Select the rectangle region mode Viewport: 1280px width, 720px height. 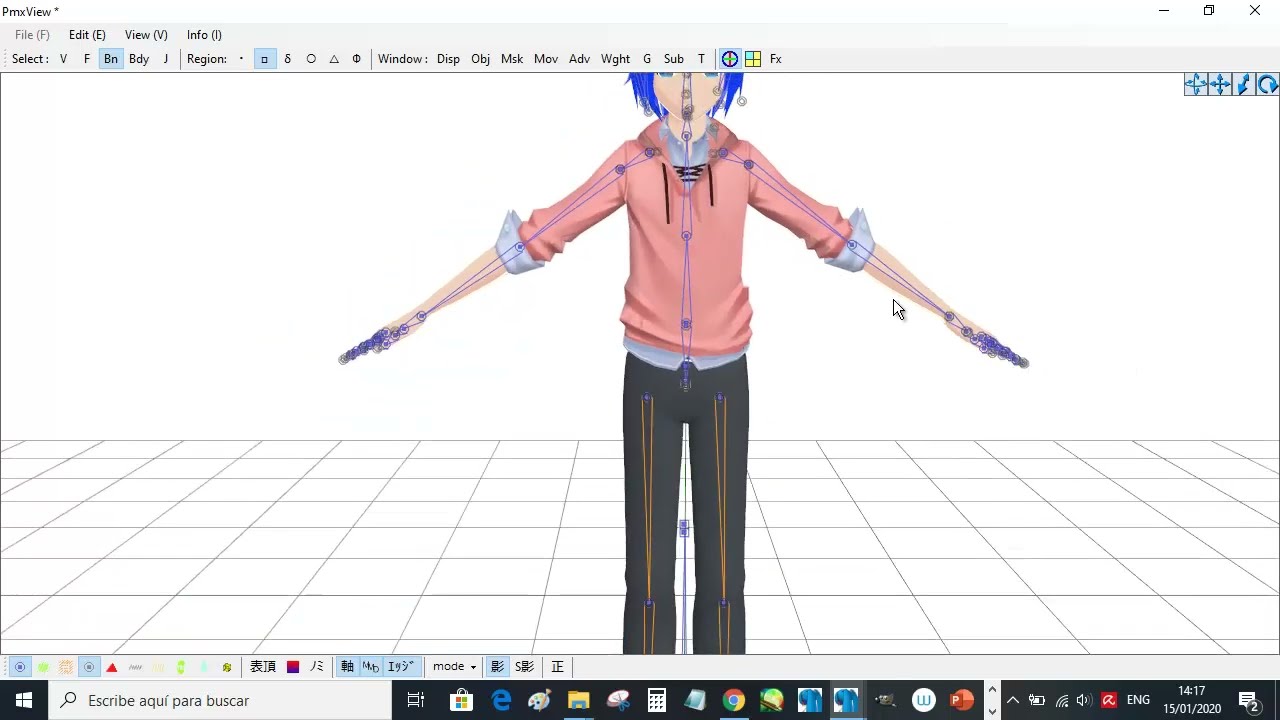[264, 59]
